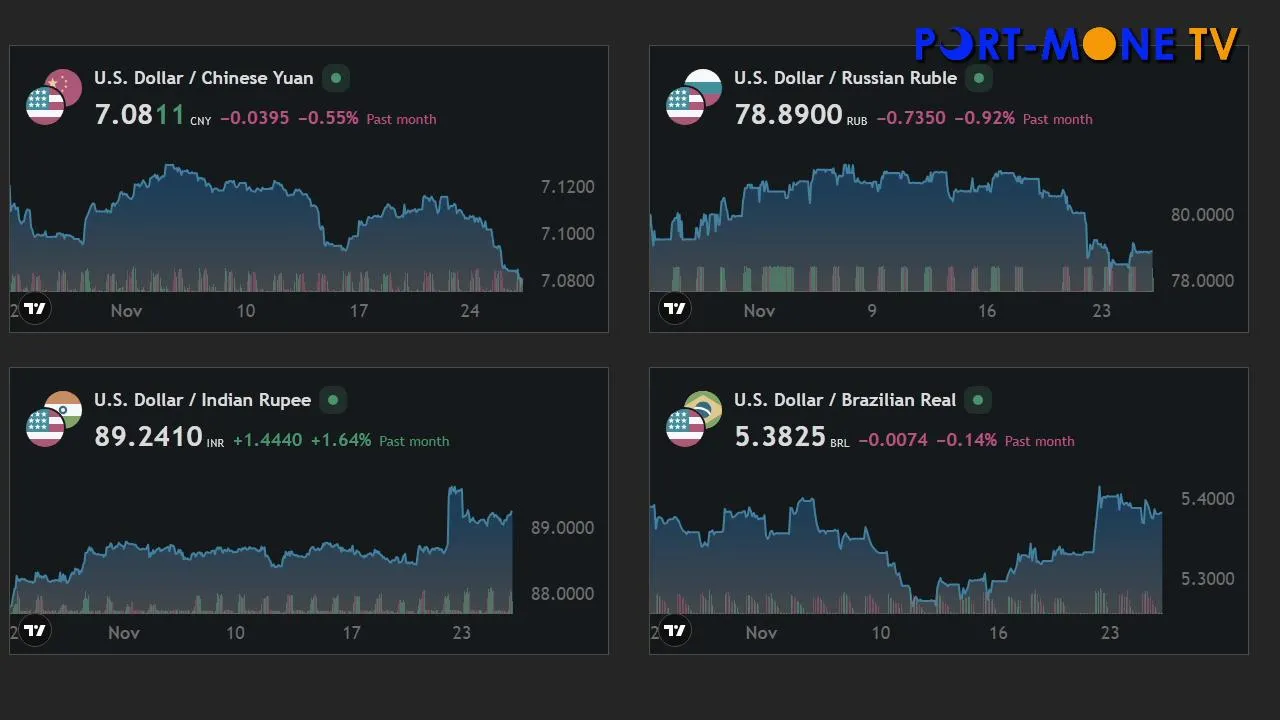
Task: Open the U.S. Dollar / Indian Rupee title
Action: 202,400
